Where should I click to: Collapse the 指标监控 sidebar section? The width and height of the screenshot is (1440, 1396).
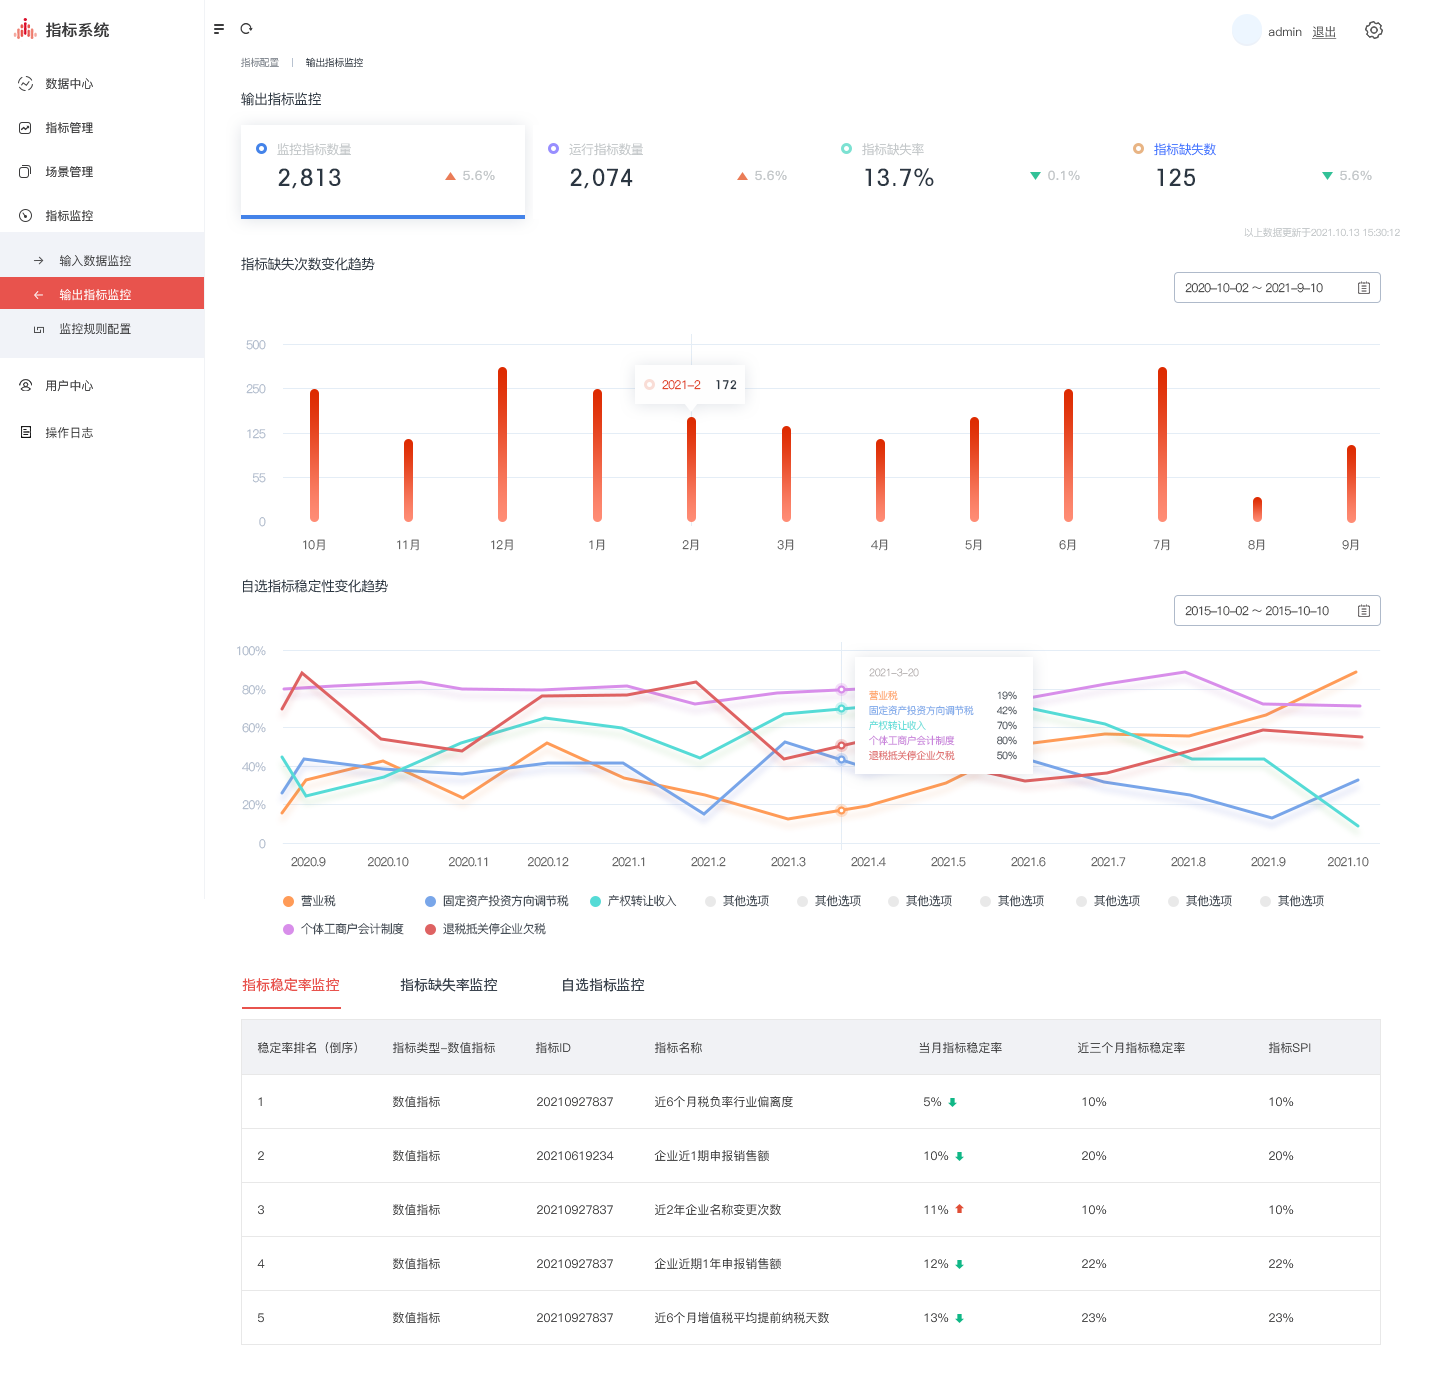69,216
